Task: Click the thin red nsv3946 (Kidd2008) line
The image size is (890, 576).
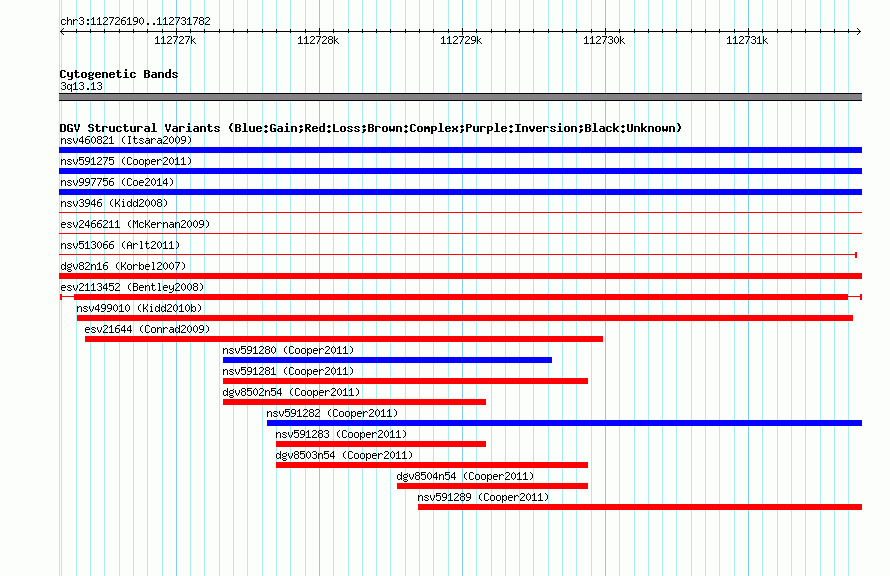Action: pos(460,213)
